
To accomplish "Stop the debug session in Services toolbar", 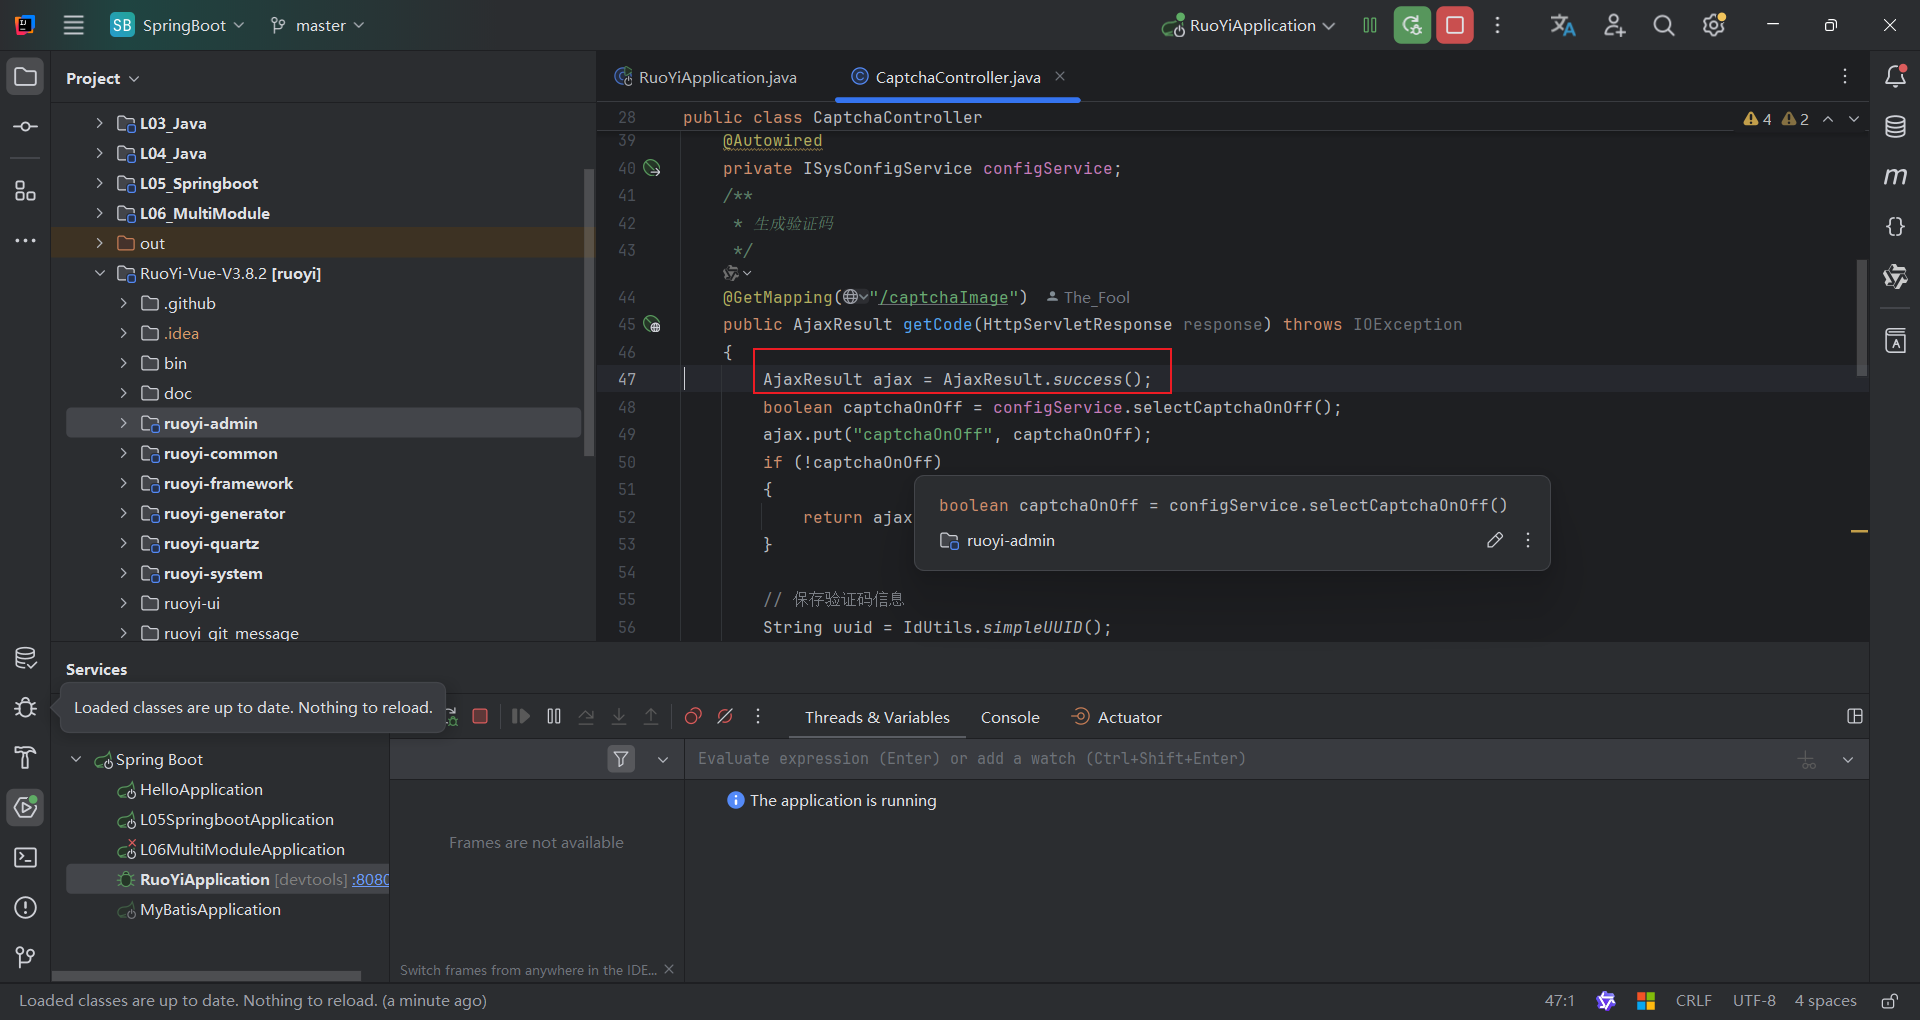I will coord(480,717).
